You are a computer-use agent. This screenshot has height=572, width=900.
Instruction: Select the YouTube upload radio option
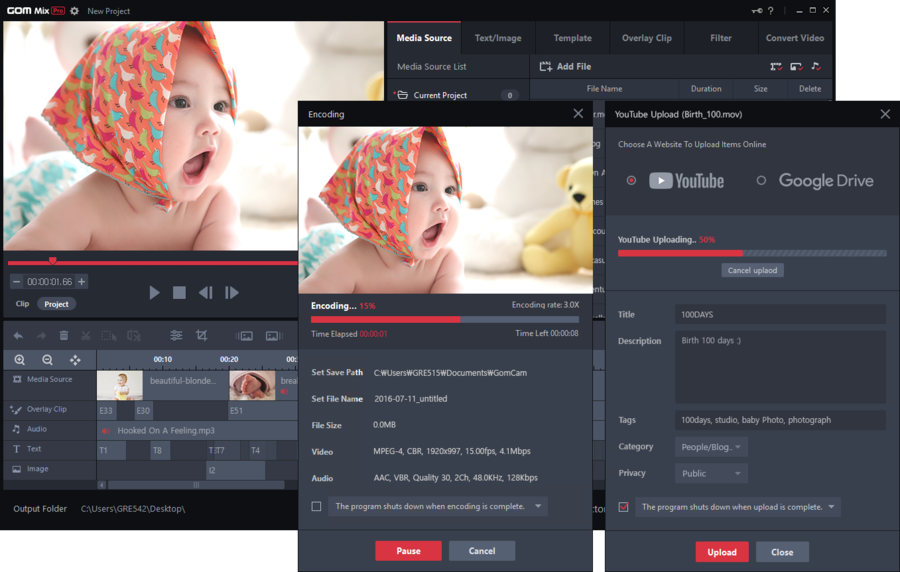tap(631, 181)
